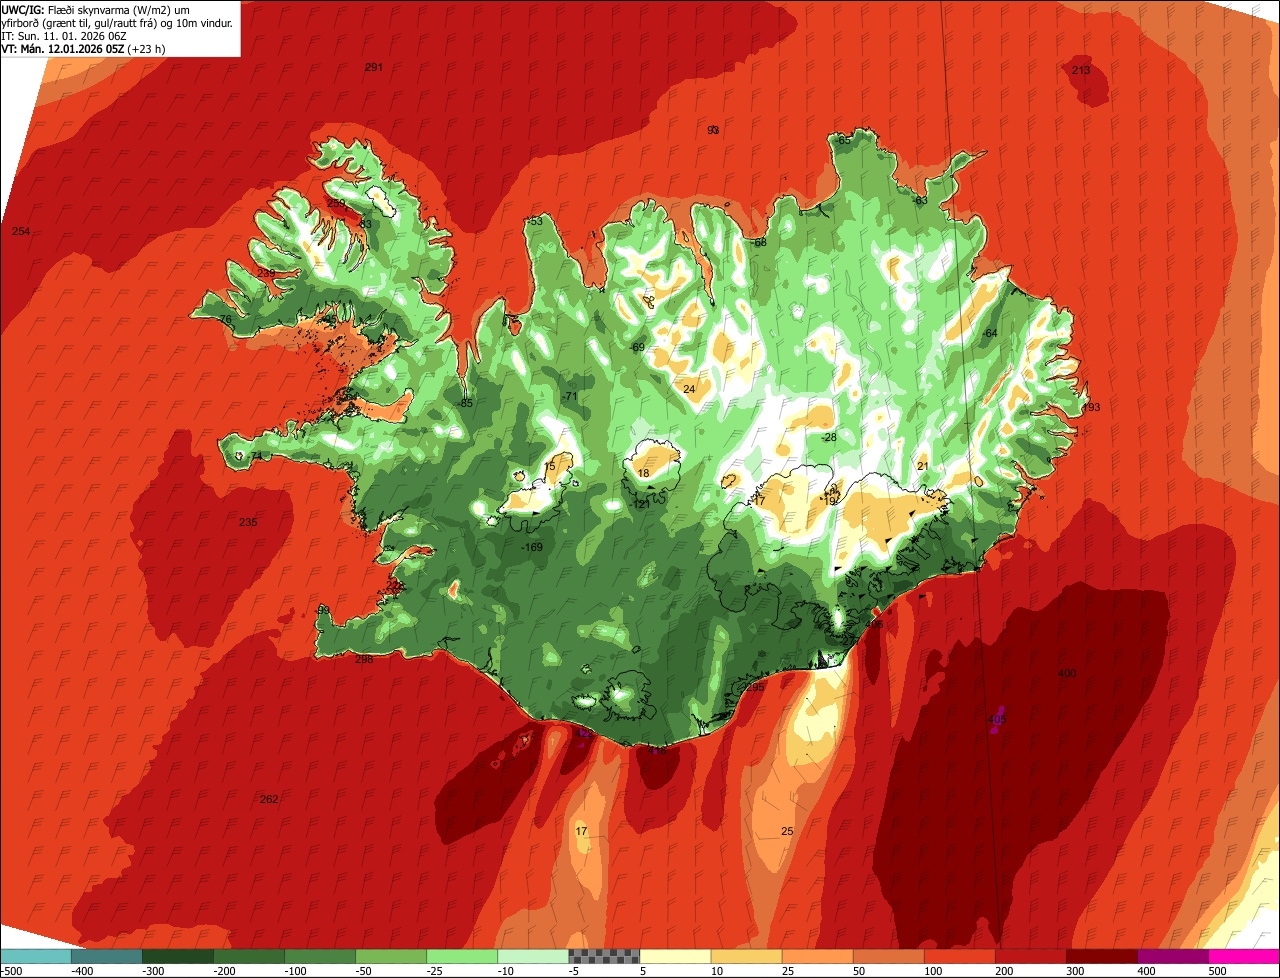
Task: Click the legend swatch between -200 and -100
Action: point(249,956)
